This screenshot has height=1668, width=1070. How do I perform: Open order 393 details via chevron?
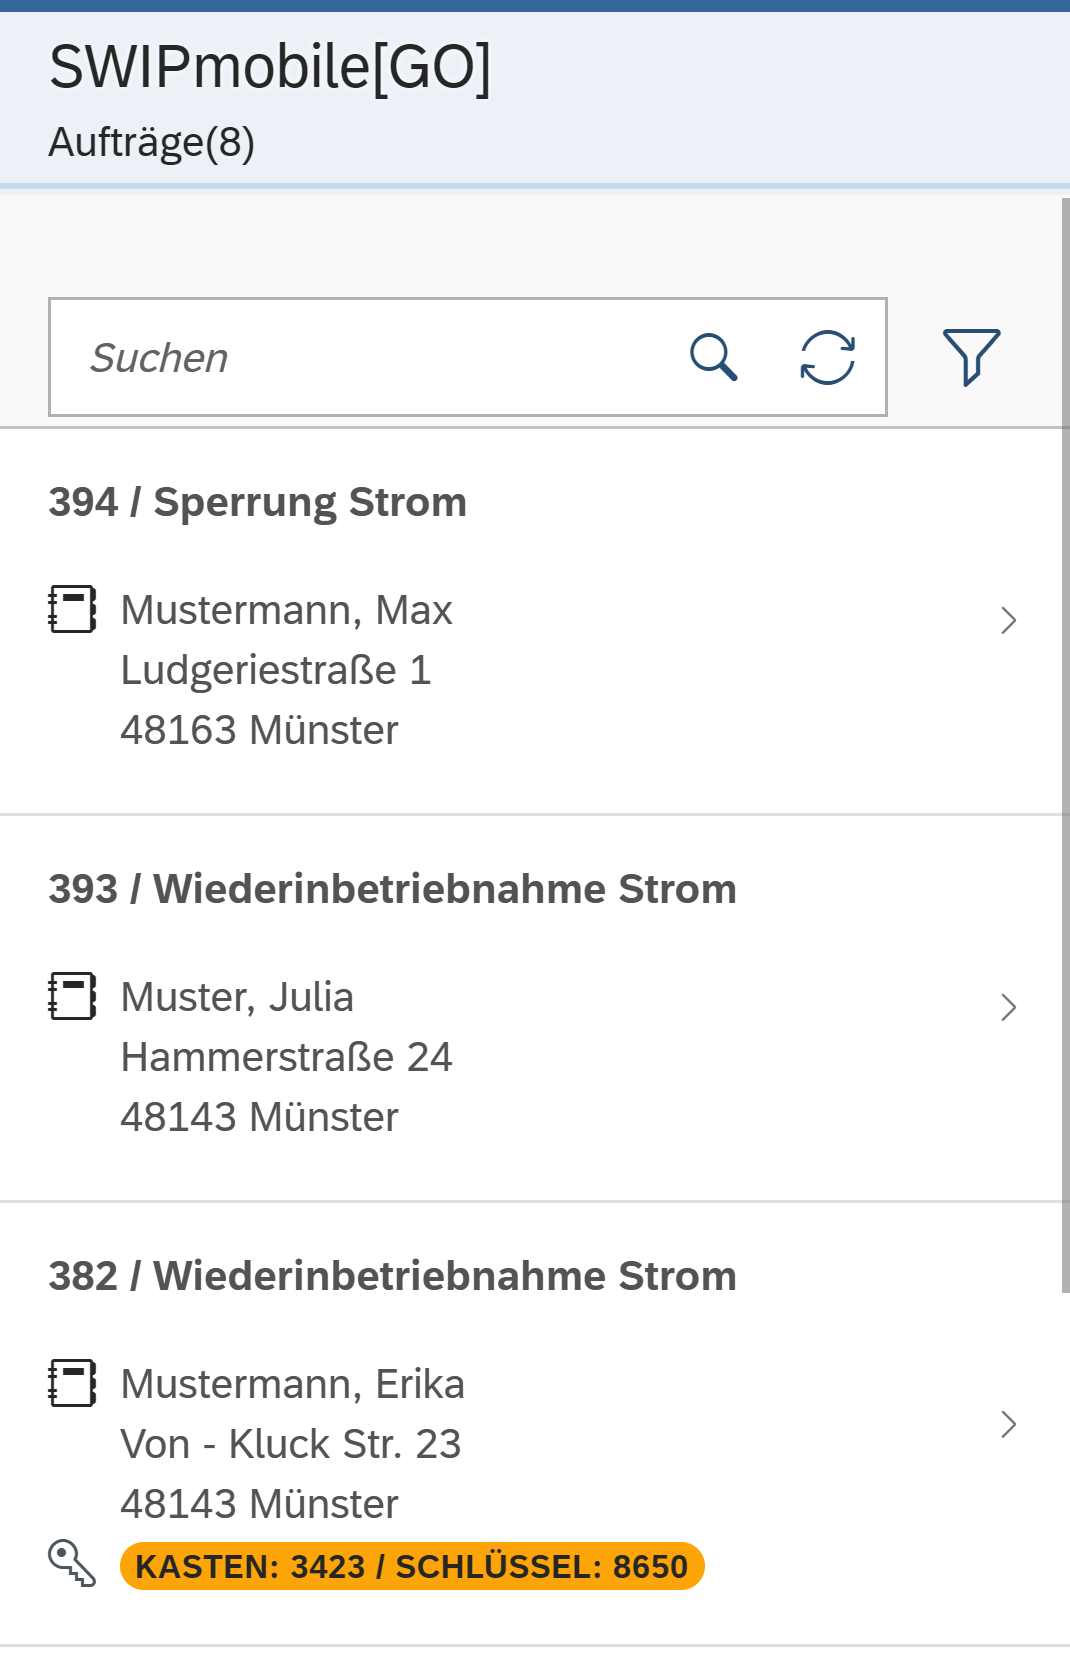pos(1008,1007)
